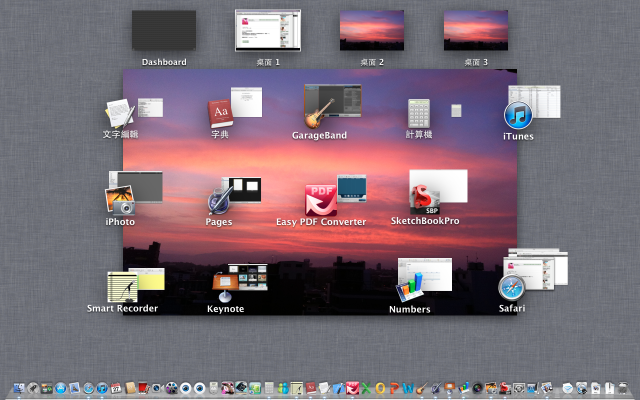Screen dimensions: 640x400
Task: Select the yellow Smart Recorder window preview
Action: pos(147,279)
